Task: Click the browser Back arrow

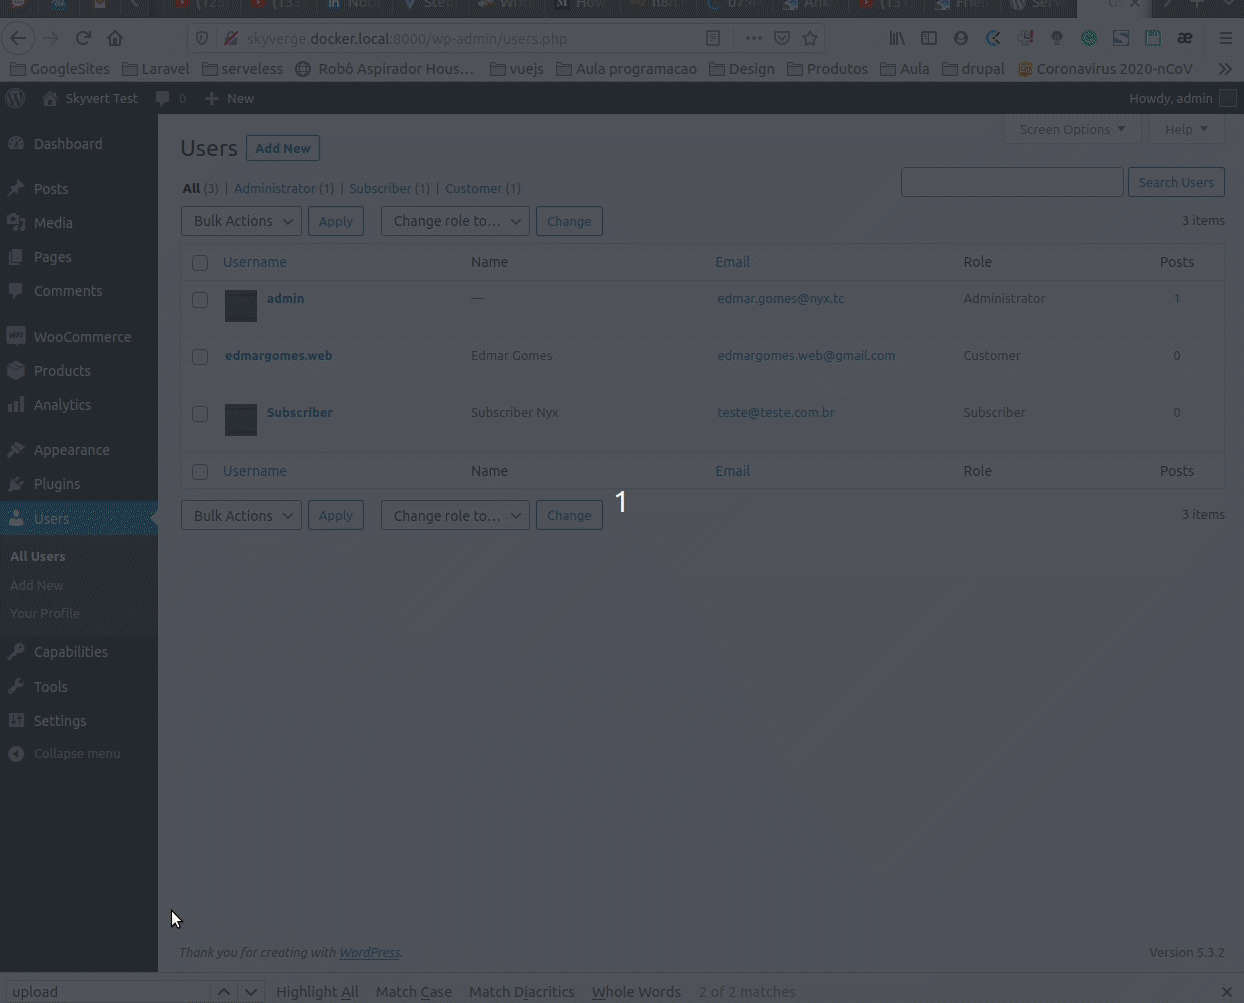Action: pyautogui.click(x=18, y=38)
